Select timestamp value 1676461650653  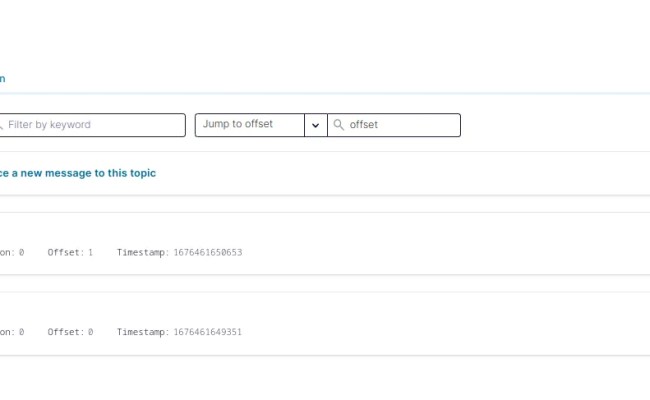pos(208,252)
